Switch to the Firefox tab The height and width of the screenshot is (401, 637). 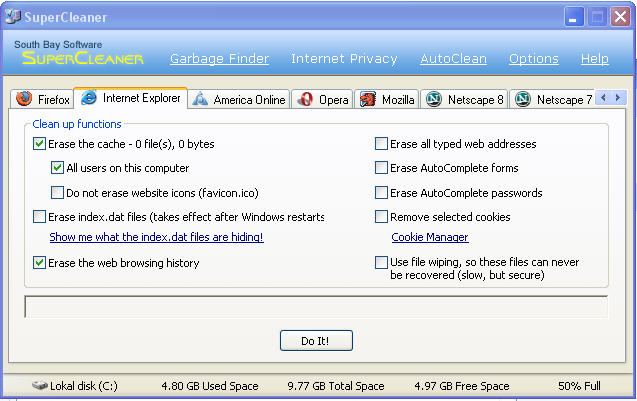tap(42, 99)
